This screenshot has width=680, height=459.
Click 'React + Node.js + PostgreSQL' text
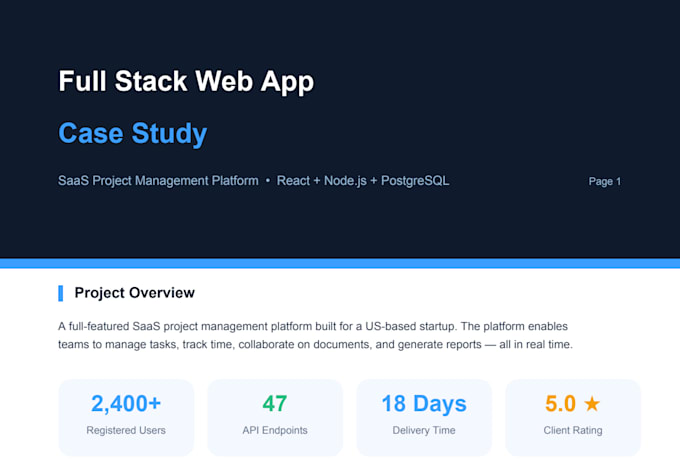pos(363,180)
